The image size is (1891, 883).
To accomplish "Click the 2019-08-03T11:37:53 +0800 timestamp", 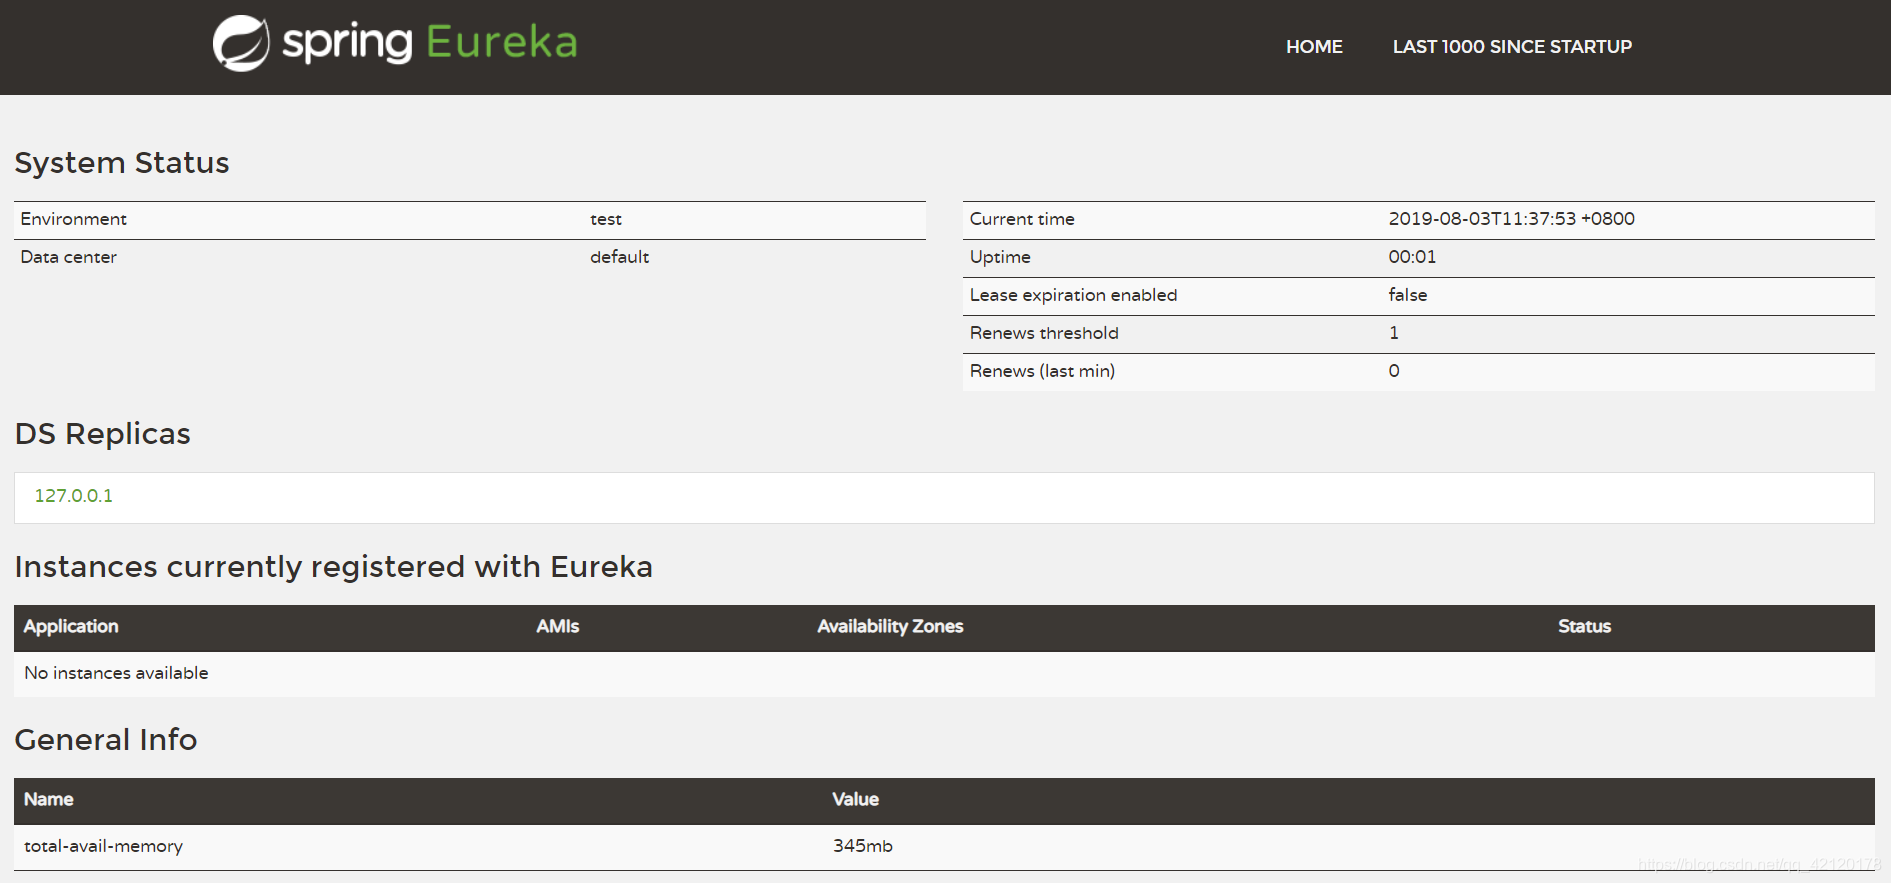I will point(1512,219).
